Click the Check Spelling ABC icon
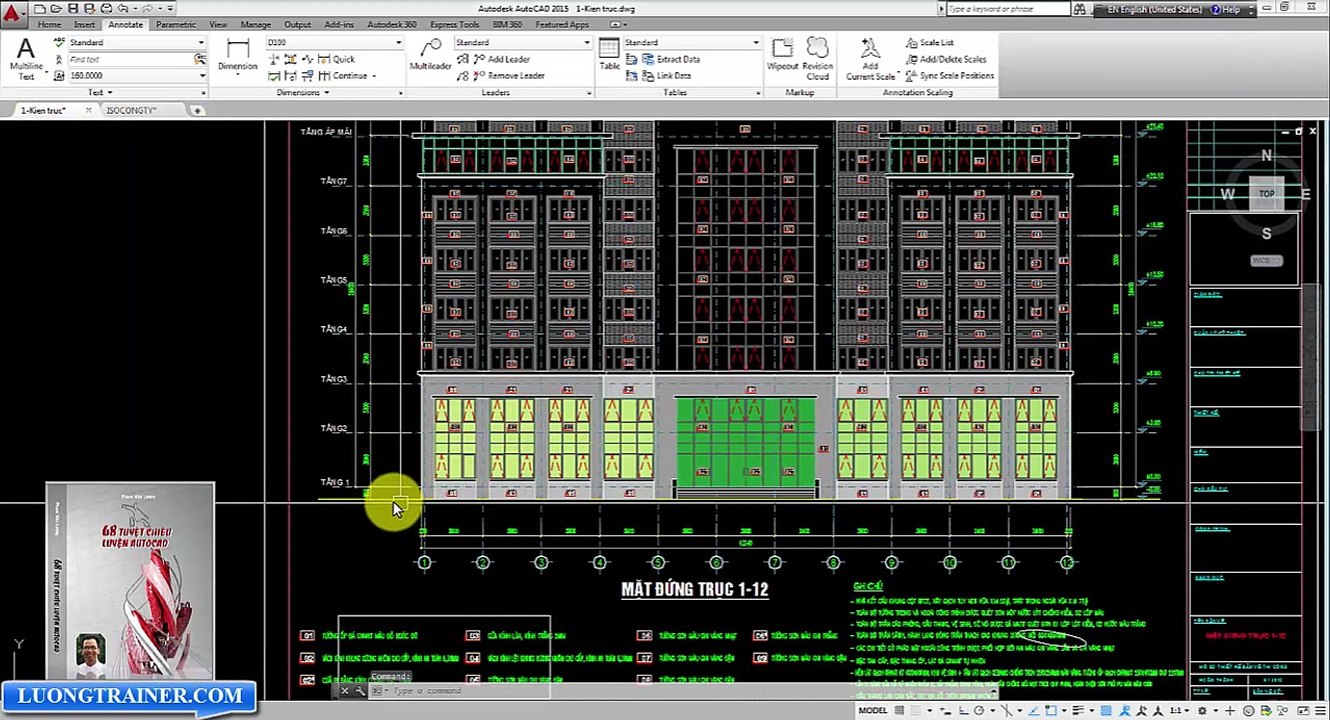The width and height of the screenshot is (1330, 720). coord(59,43)
